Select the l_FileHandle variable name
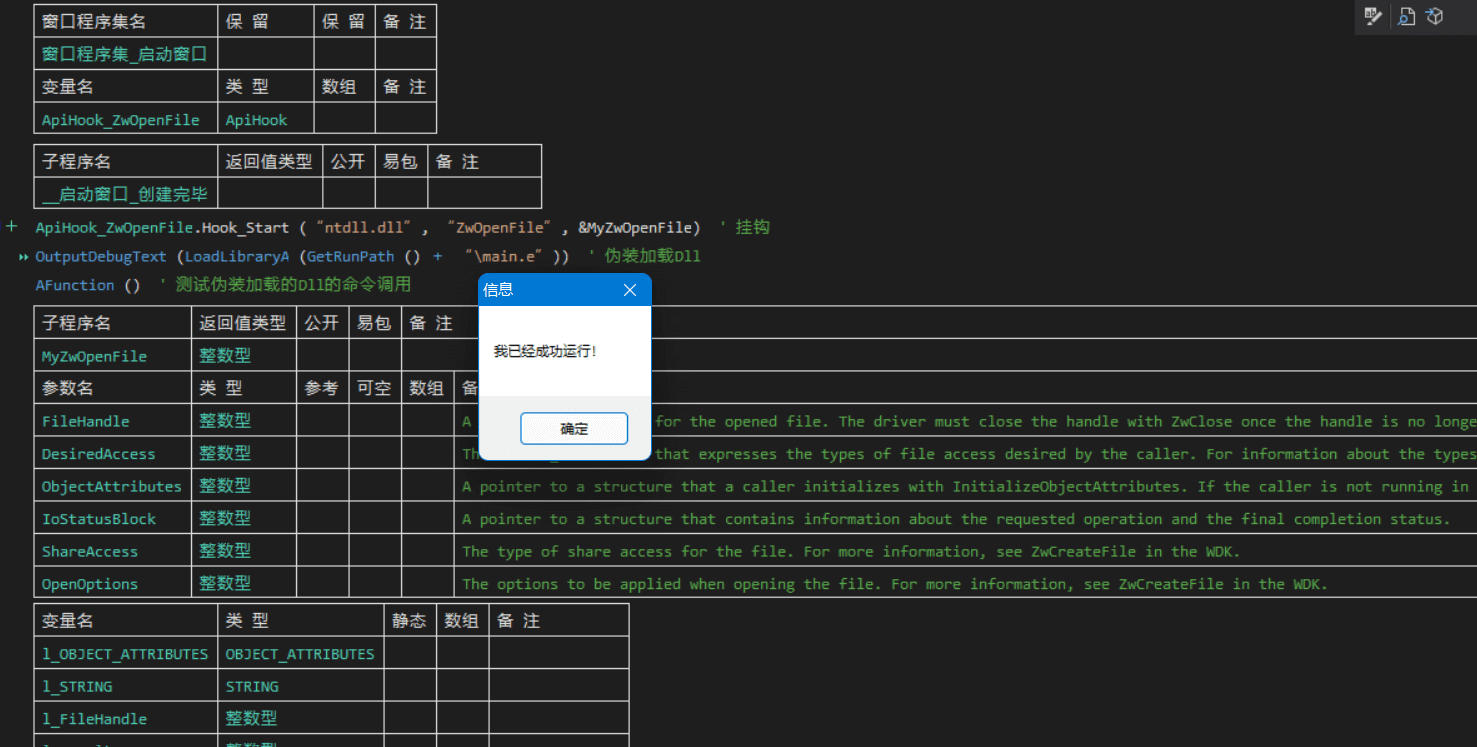 94,719
